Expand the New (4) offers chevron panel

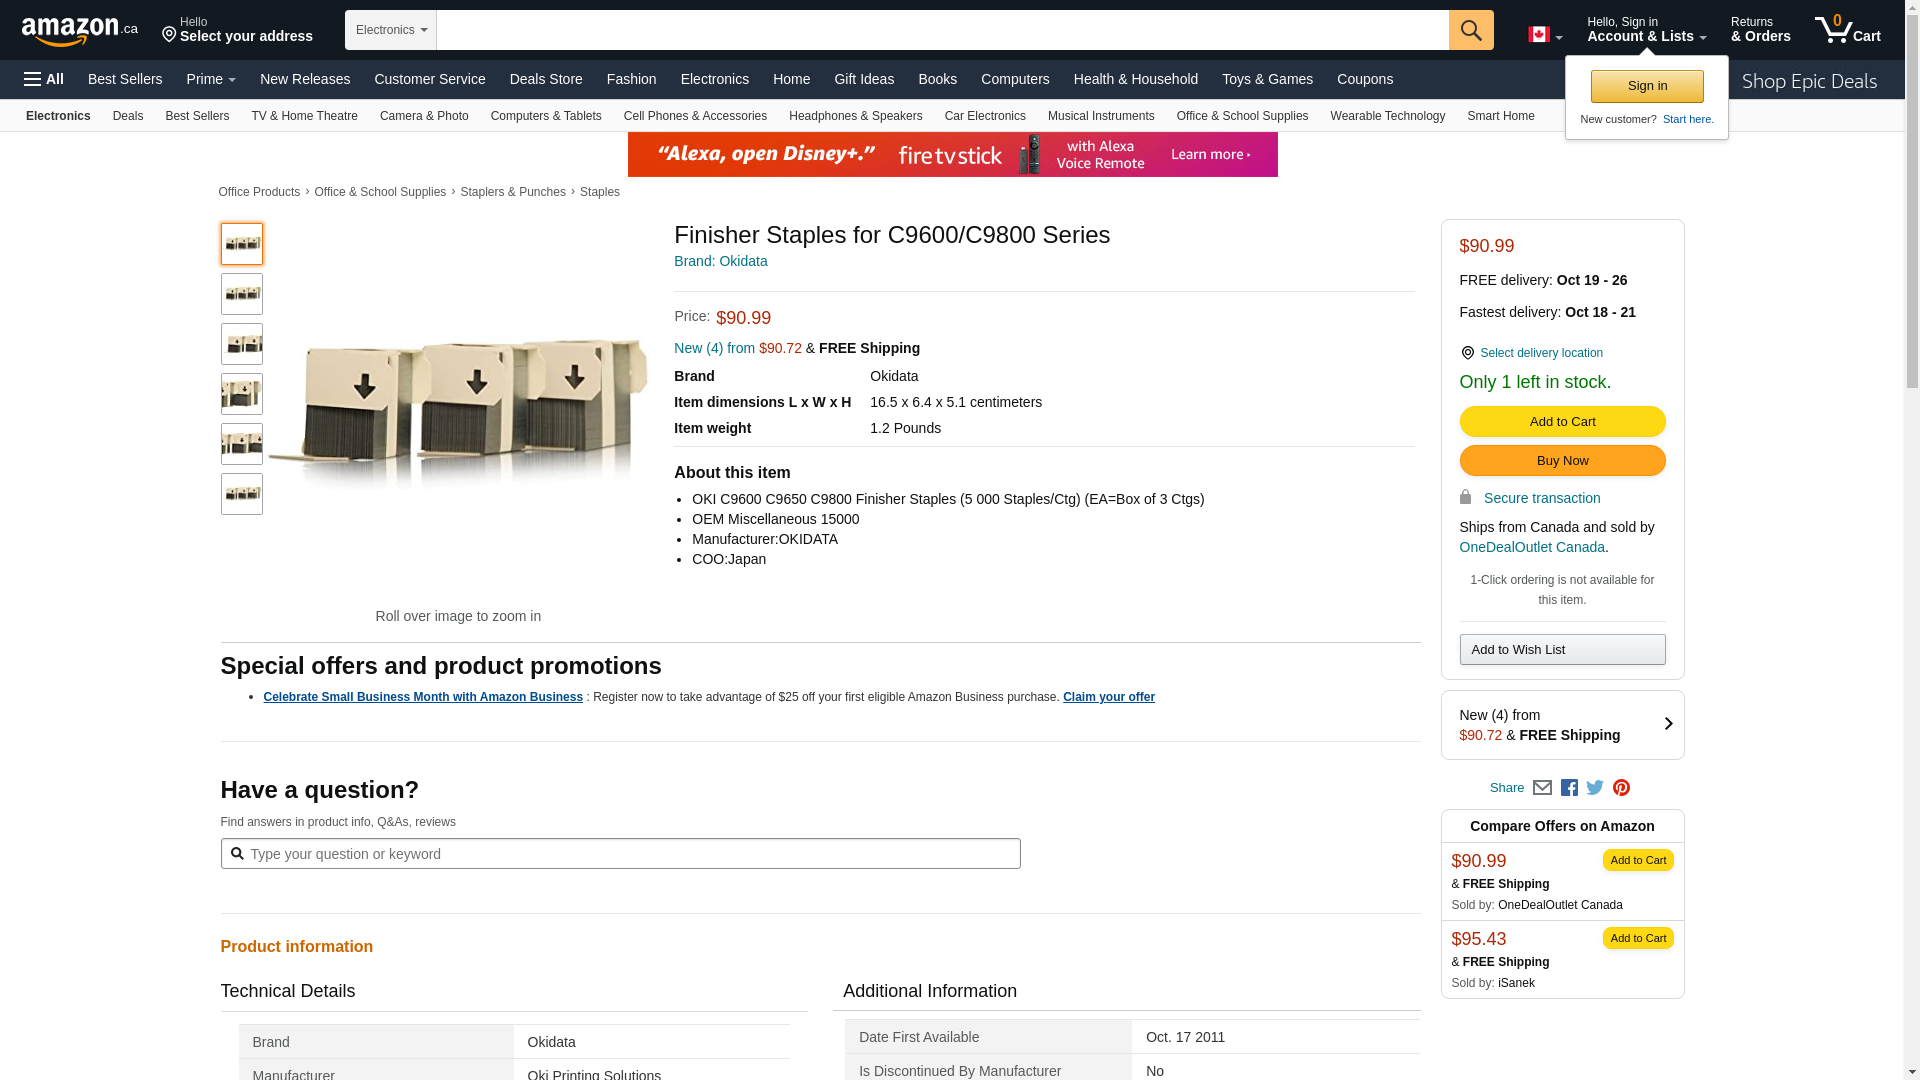point(1668,724)
